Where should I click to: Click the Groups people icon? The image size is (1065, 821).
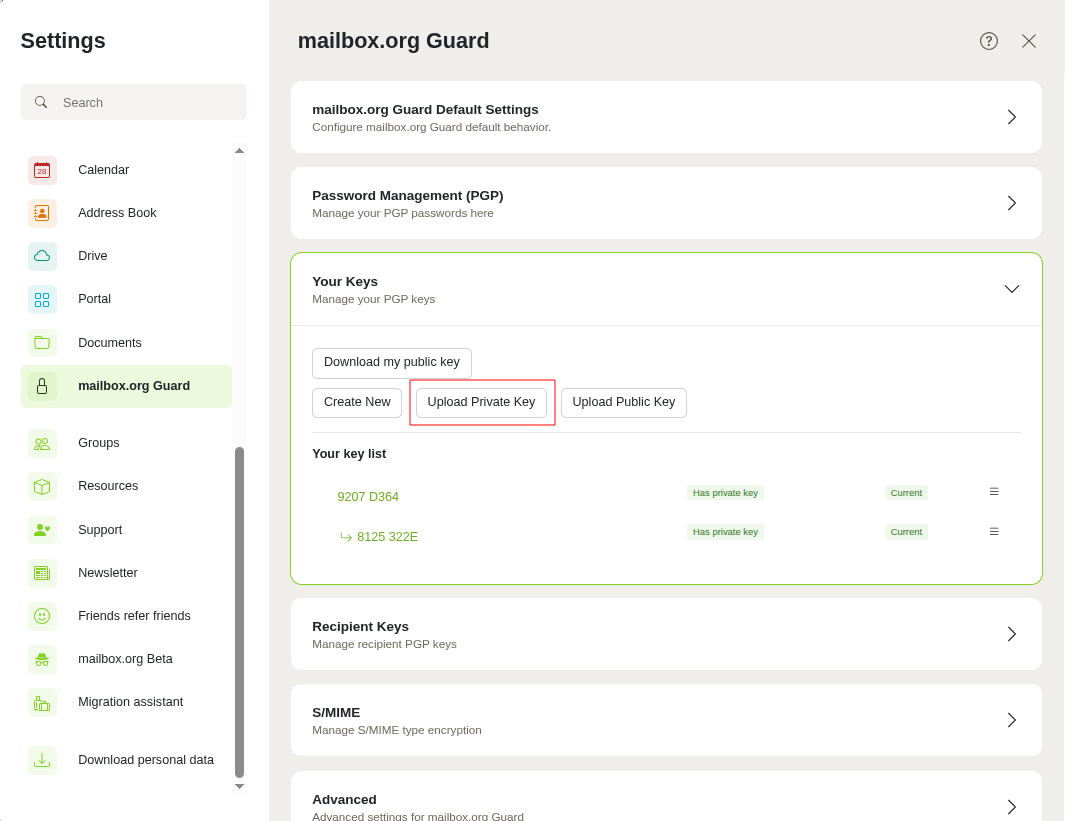[x=42, y=443]
